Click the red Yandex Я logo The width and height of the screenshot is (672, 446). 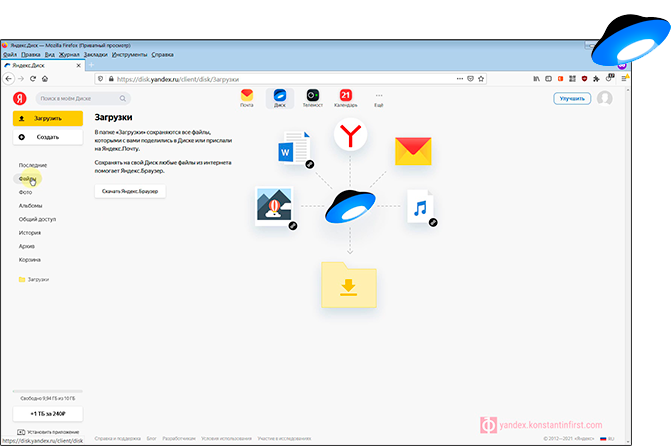(20, 99)
